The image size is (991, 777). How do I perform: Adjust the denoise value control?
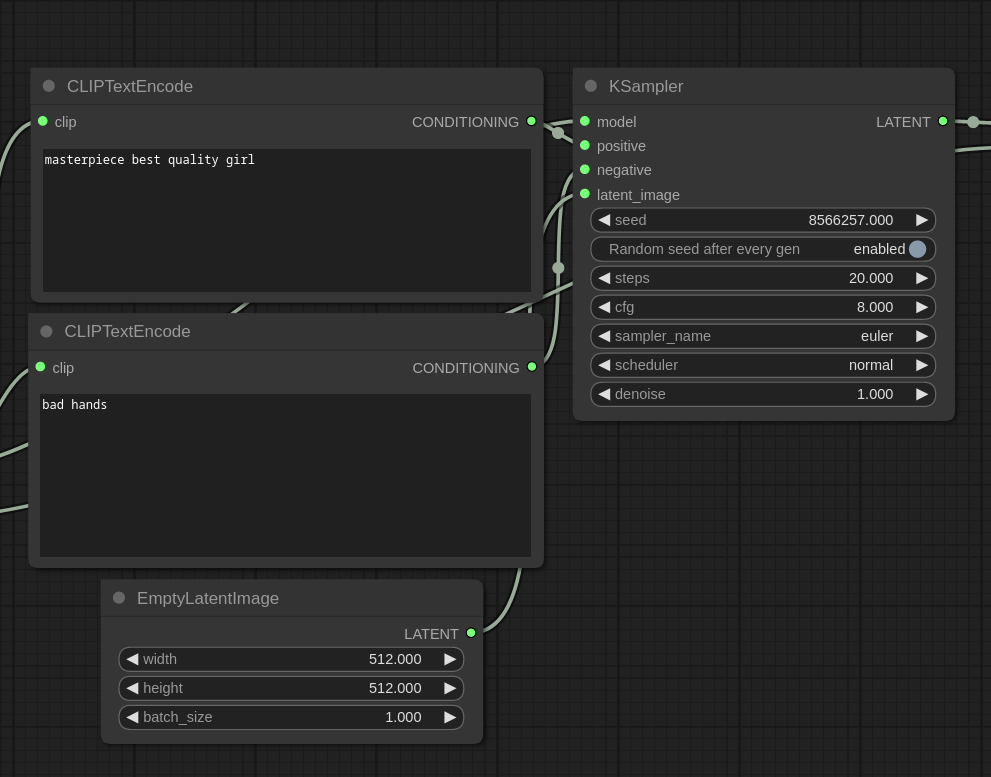coord(762,394)
